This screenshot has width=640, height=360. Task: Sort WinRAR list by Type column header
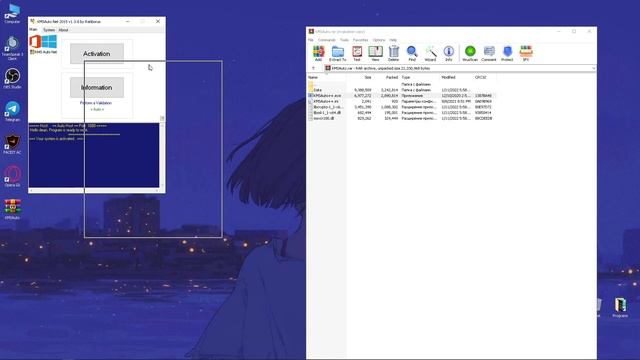click(406, 77)
